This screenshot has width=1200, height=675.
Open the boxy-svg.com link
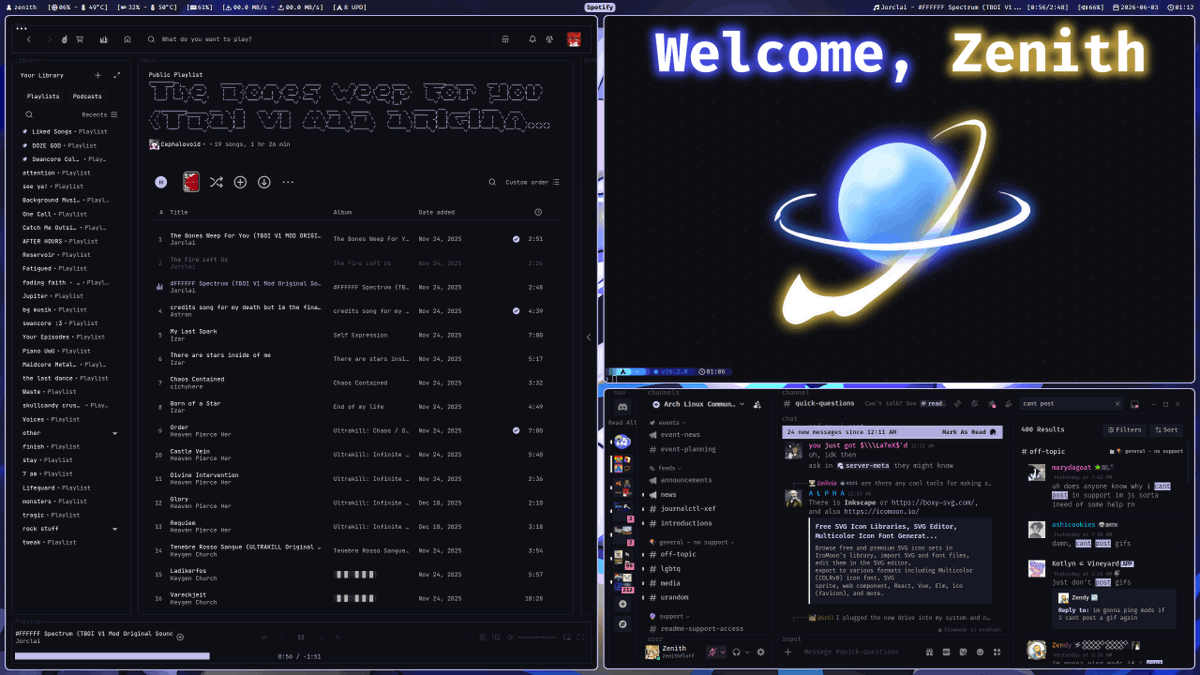[934, 503]
